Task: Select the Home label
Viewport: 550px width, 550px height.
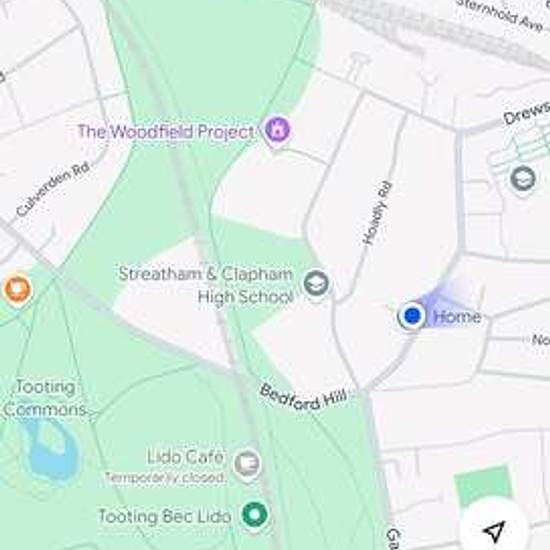Action: point(457,317)
